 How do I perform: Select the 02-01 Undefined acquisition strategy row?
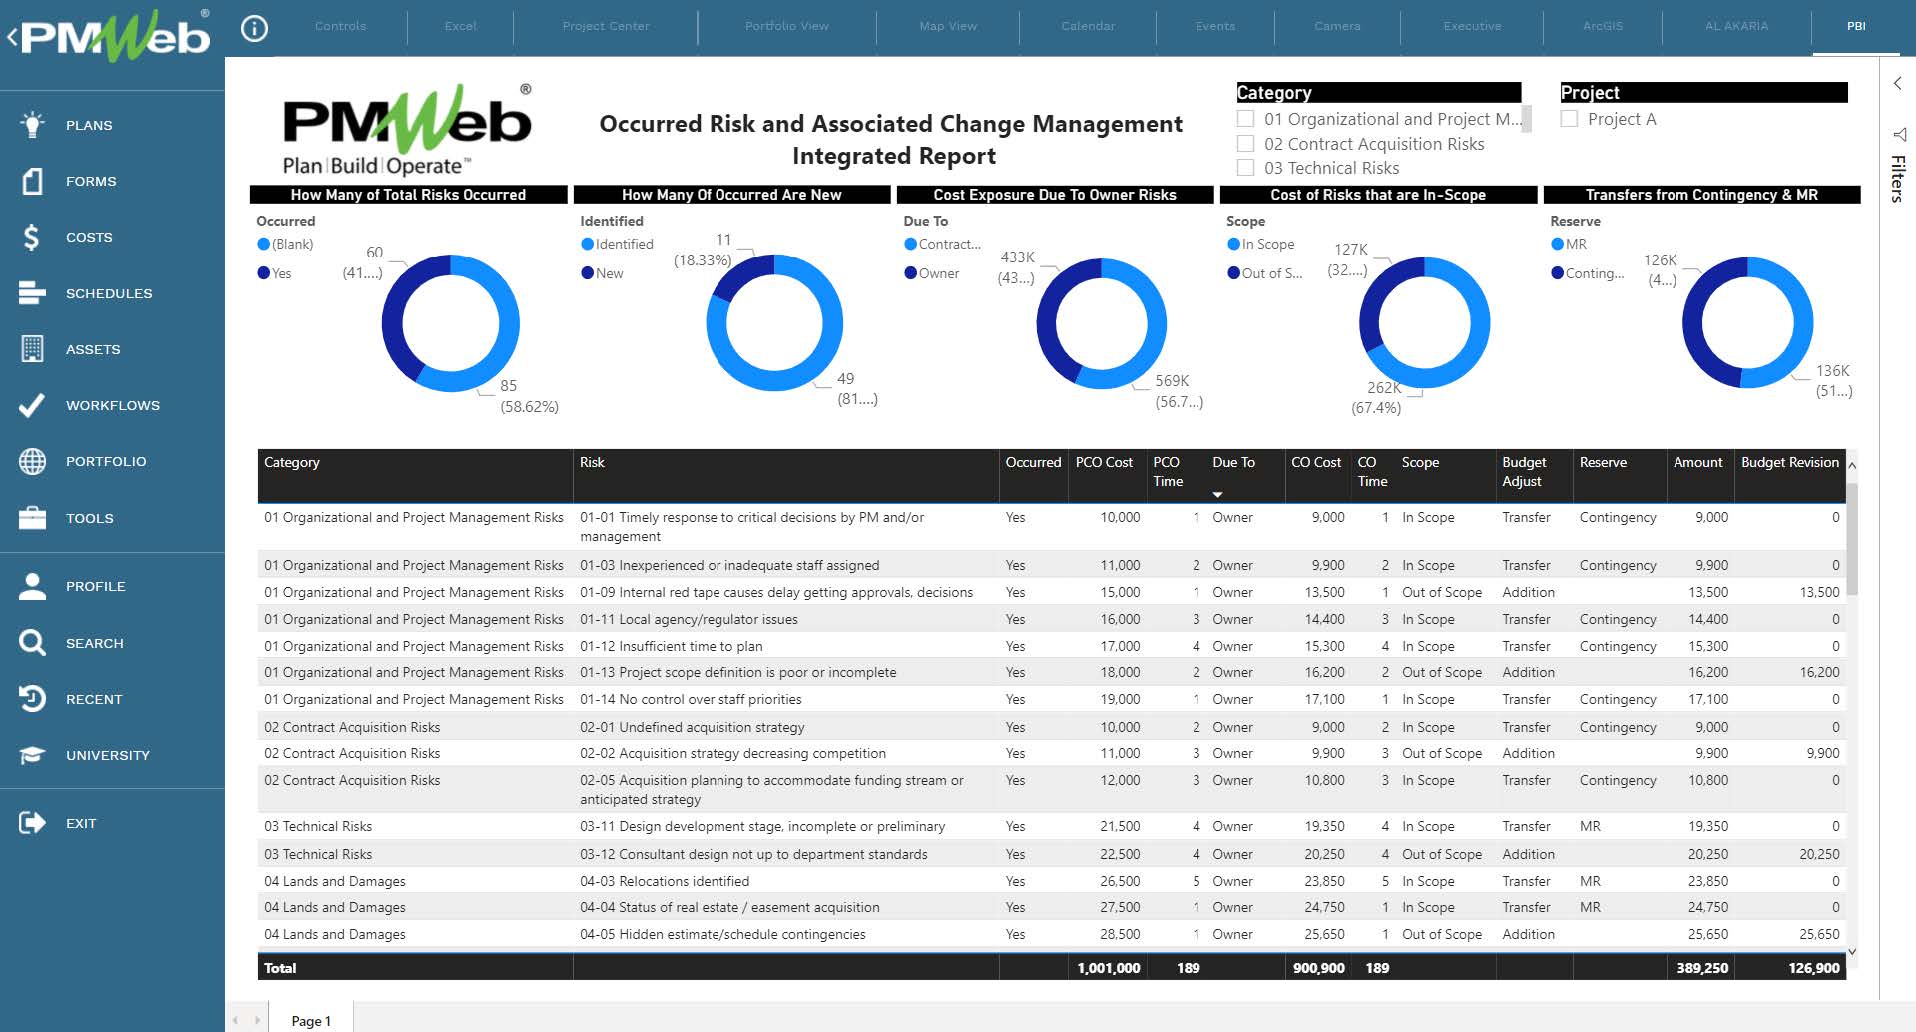[x=1051, y=727]
